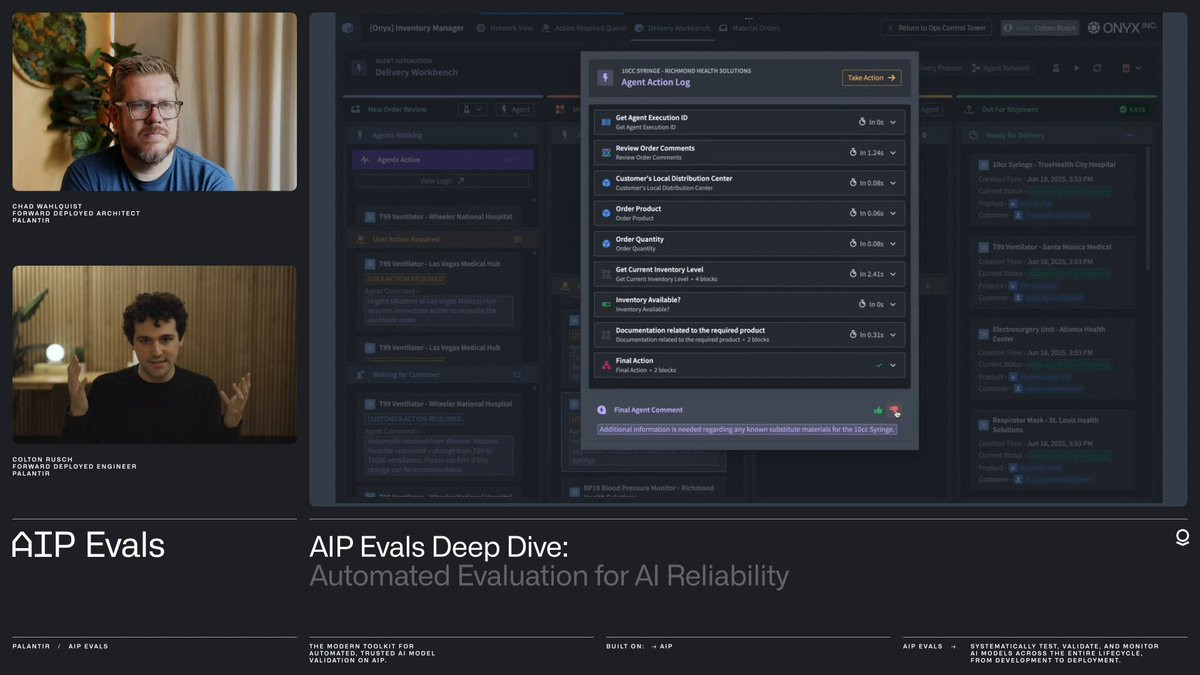Click the Documentation related to product row icon
The image size is (1200, 675).
tap(605, 335)
